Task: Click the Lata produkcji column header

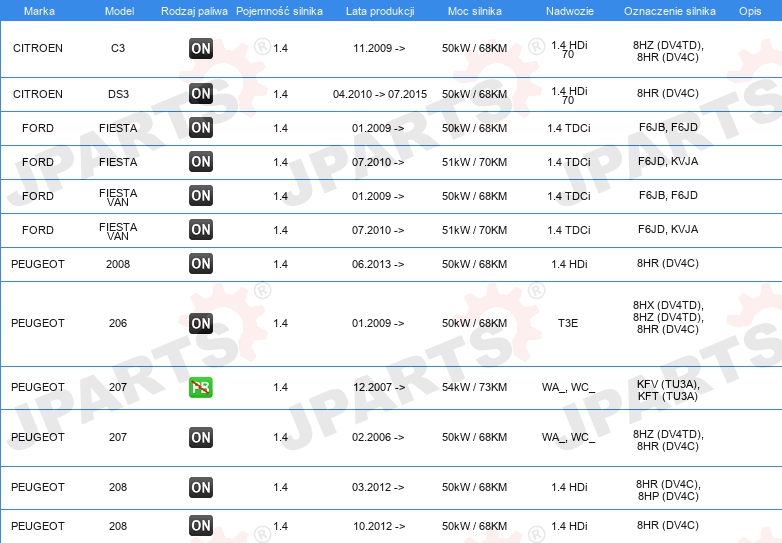Action: [380, 11]
